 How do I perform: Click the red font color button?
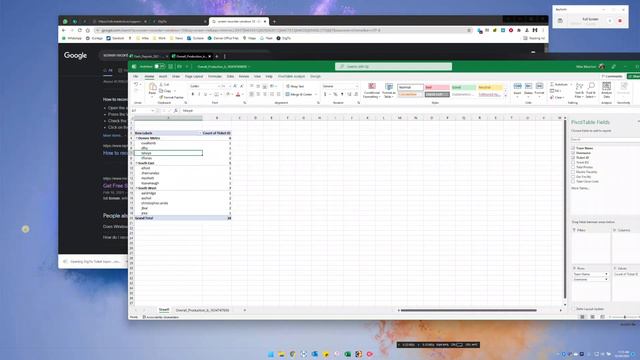click(x=238, y=94)
